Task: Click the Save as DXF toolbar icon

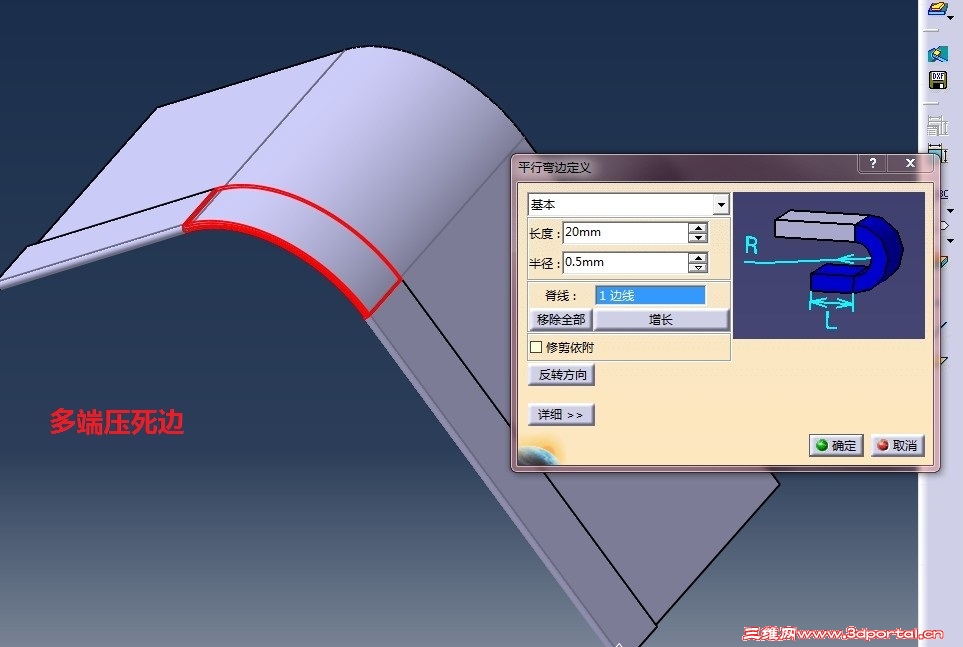Action: [938, 80]
